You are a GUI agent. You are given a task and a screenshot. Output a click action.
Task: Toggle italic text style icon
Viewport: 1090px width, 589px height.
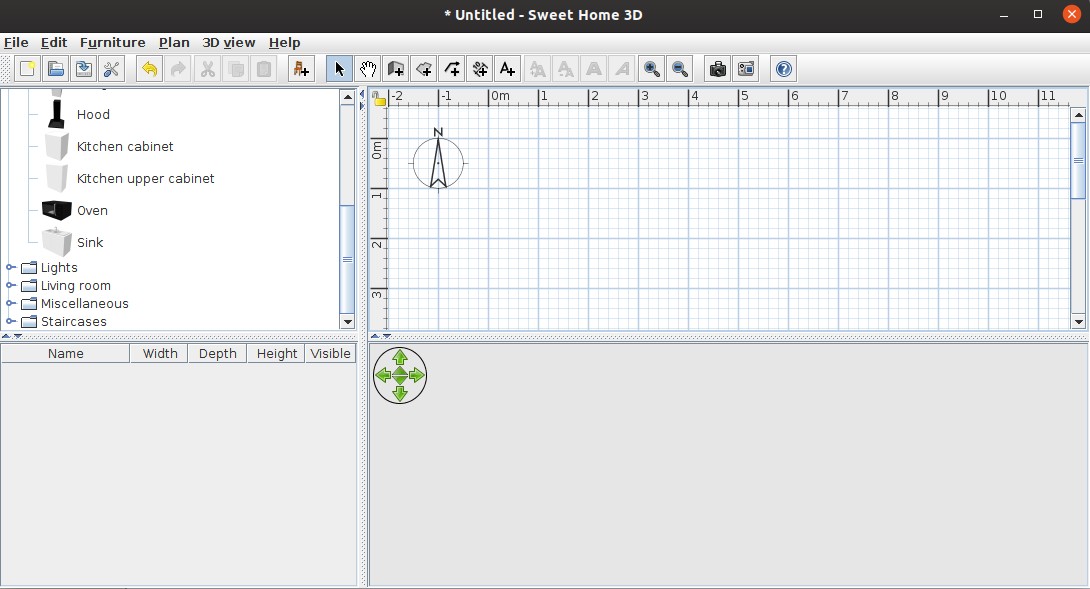(x=622, y=69)
